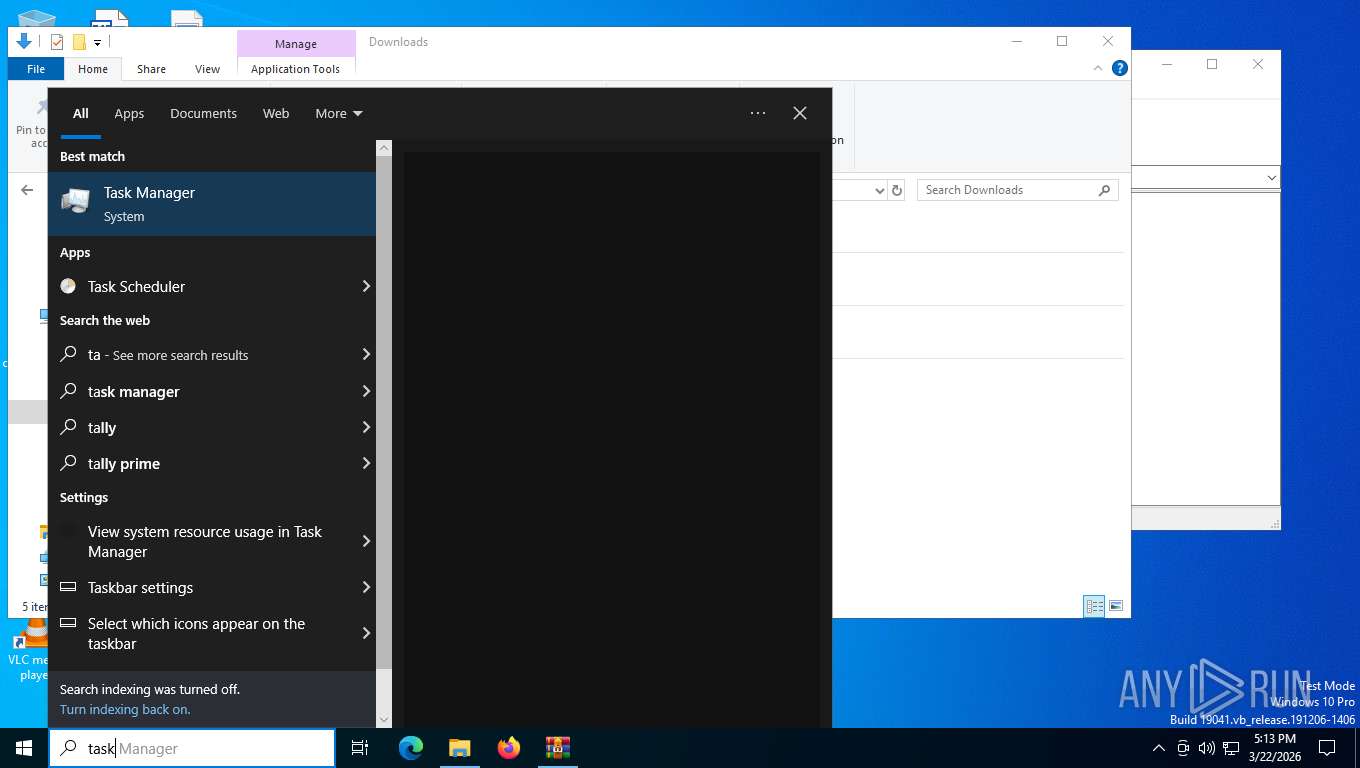Click the Manage contextual tab
1360x768 pixels.
[x=296, y=44]
